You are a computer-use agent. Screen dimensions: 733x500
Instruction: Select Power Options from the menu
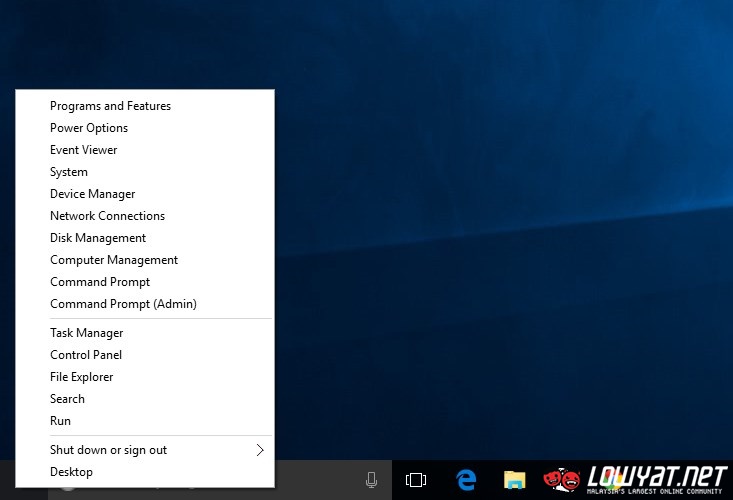click(x=89, y=128)
